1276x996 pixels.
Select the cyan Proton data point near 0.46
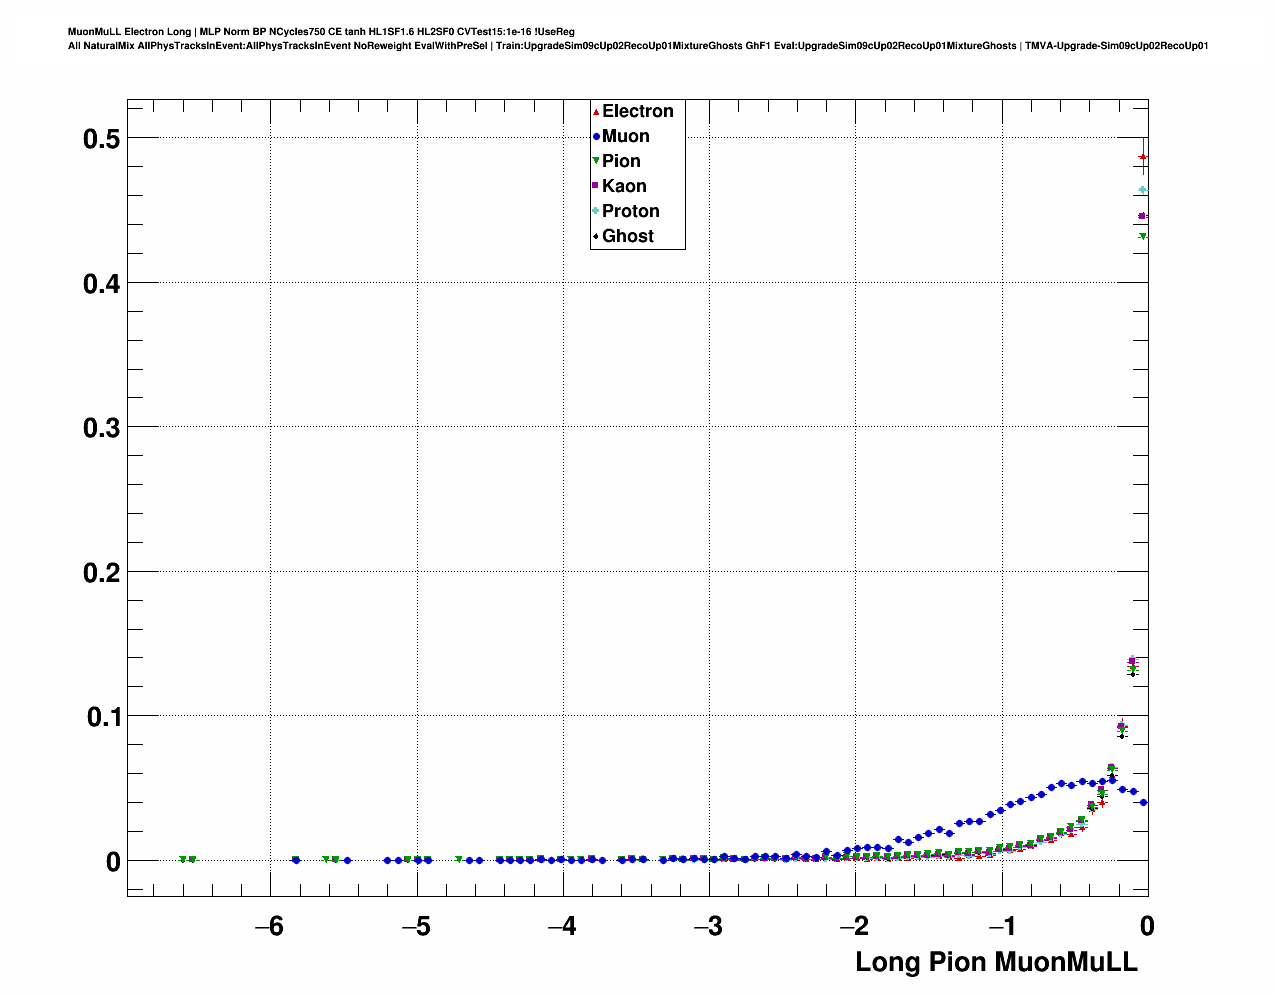click(1143, 190)
